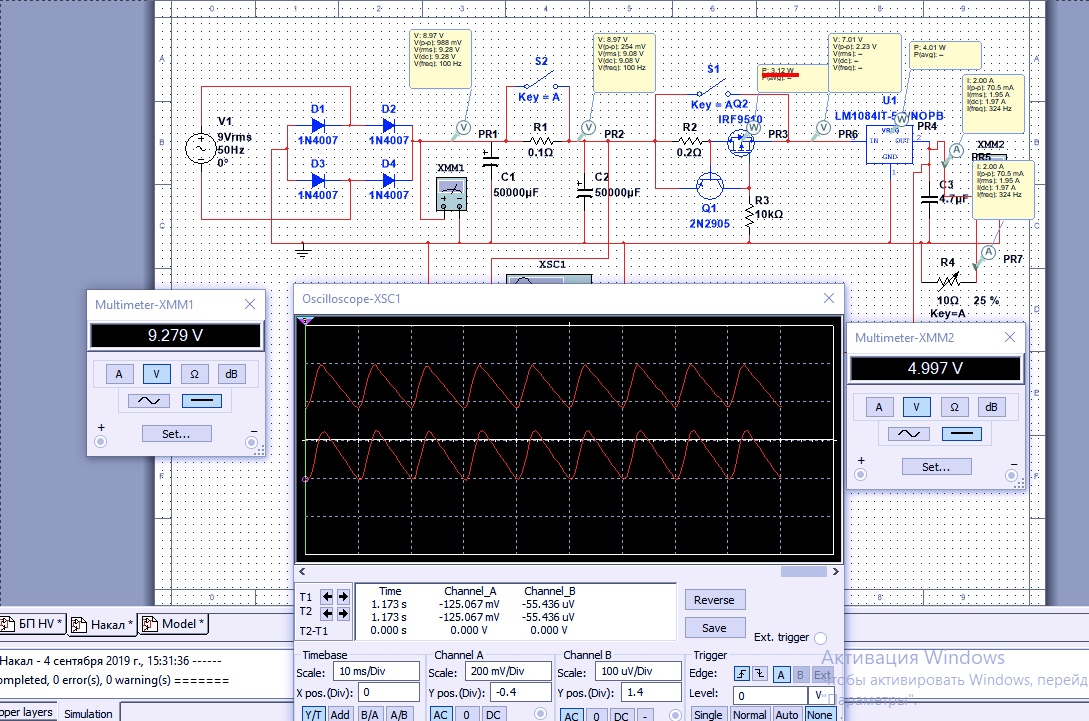
Task: Set Channel A coupling to DC
Action: pyautogui.click(x=494, y=715)
